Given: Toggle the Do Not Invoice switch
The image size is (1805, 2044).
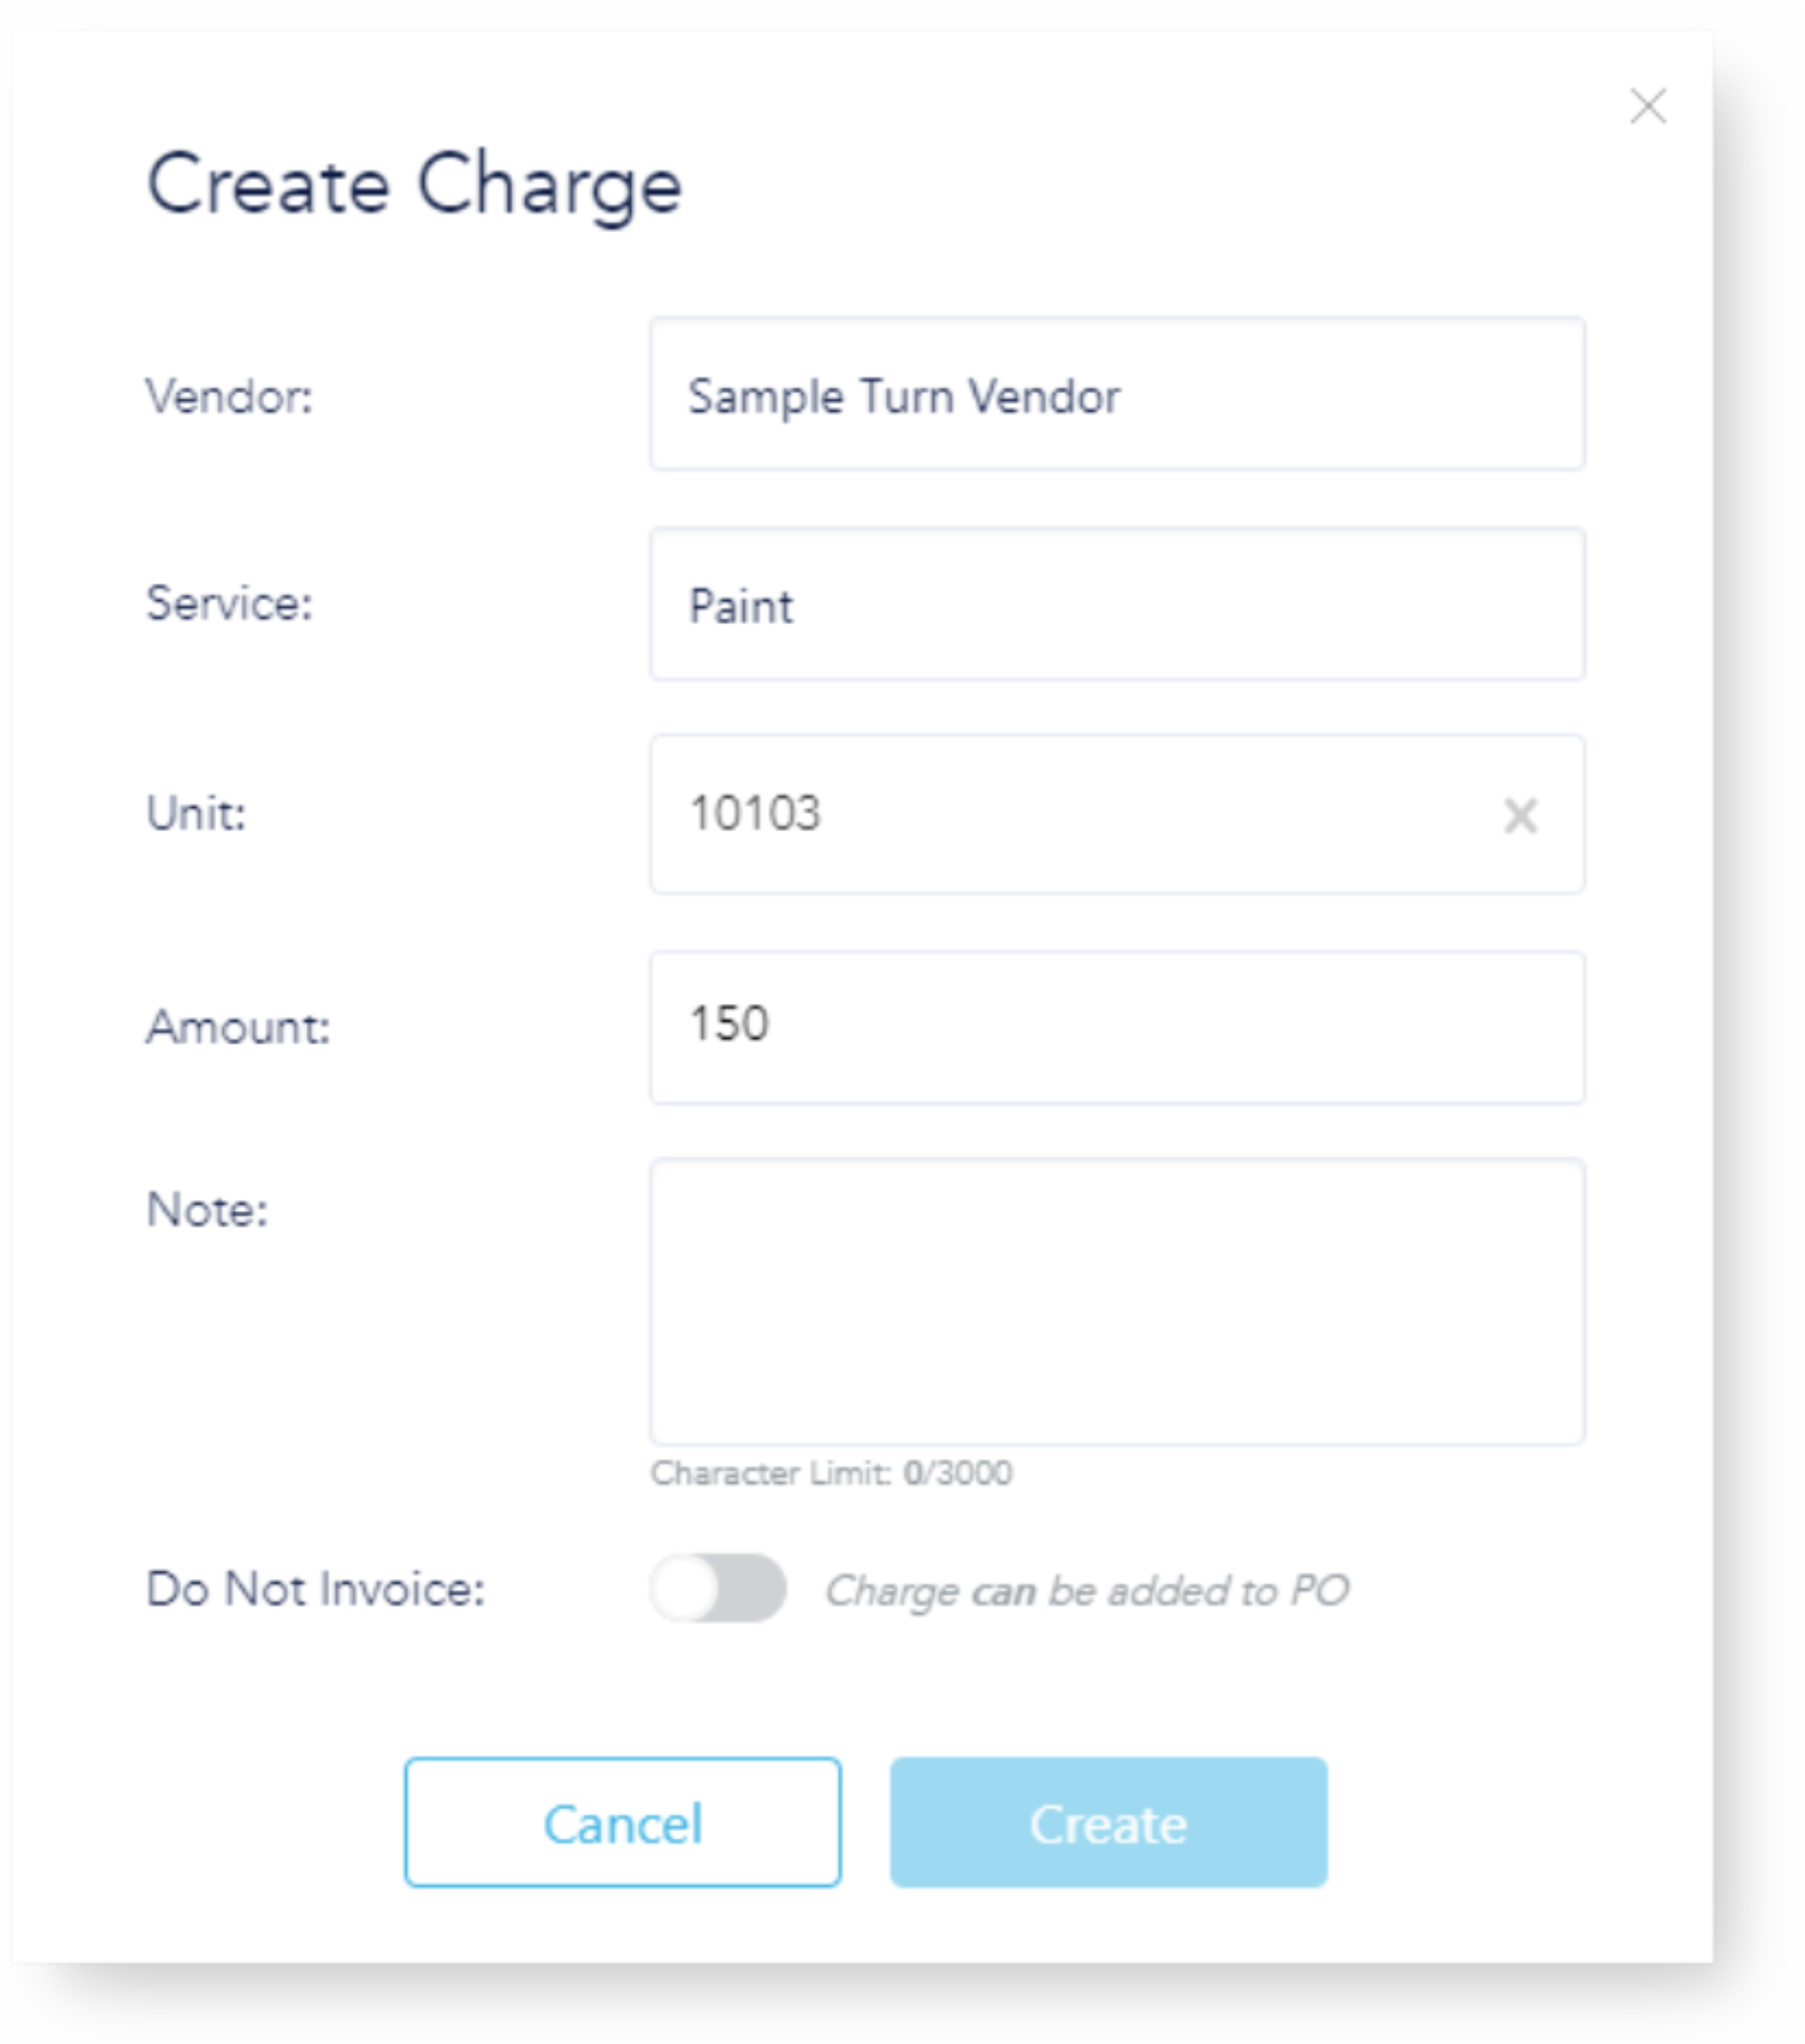Looking at the screenshot, I should [718, 1588].
